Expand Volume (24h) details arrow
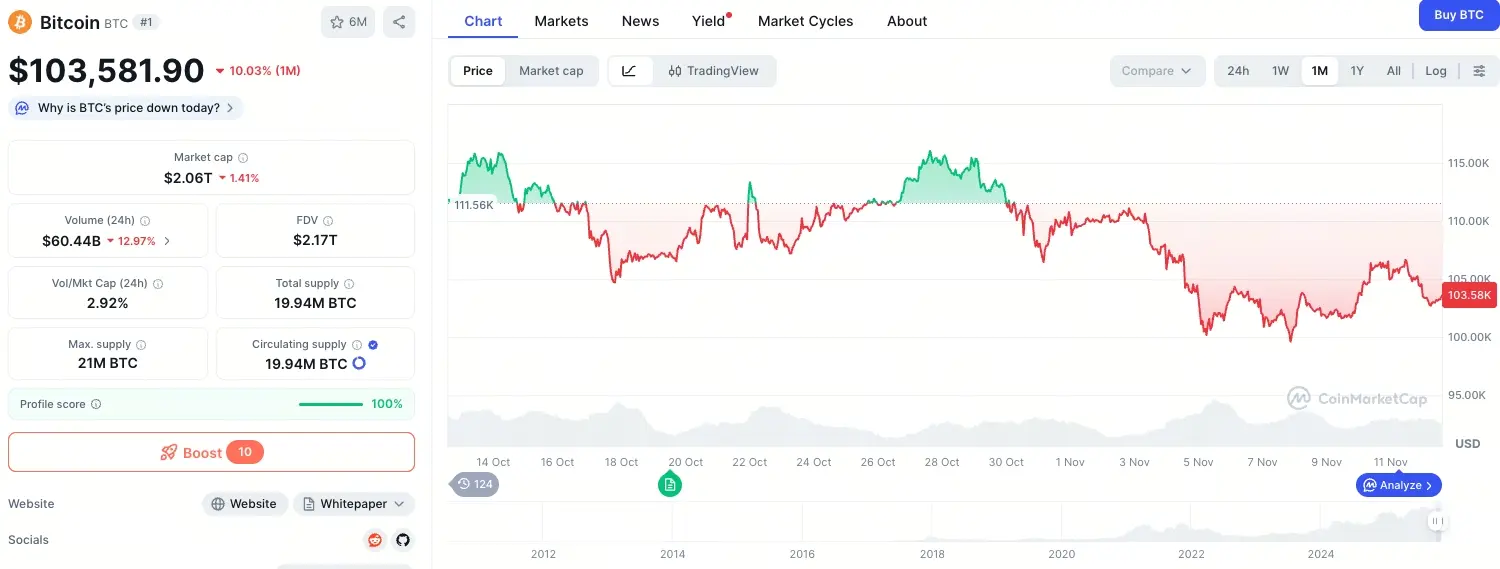This screenshot has width=1500, height=569. tap(167, 241)
